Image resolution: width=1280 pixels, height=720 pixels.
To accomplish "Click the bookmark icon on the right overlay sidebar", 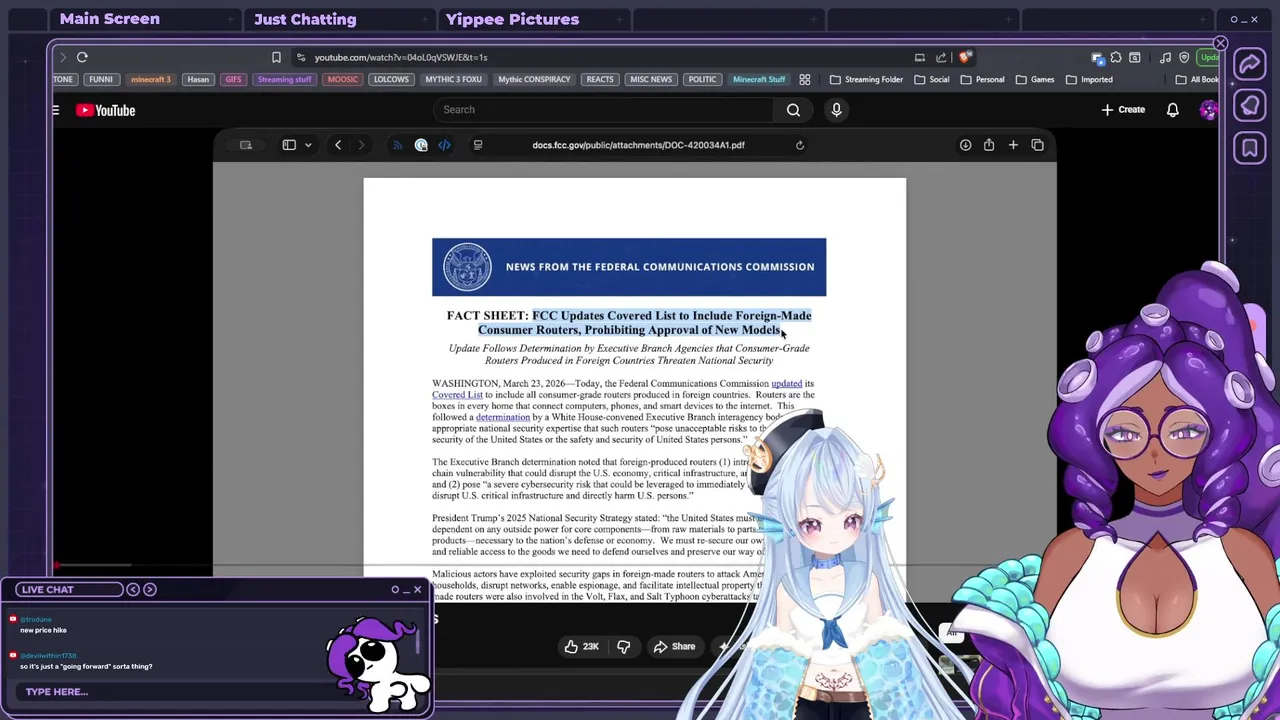I will coord(1250,148).
